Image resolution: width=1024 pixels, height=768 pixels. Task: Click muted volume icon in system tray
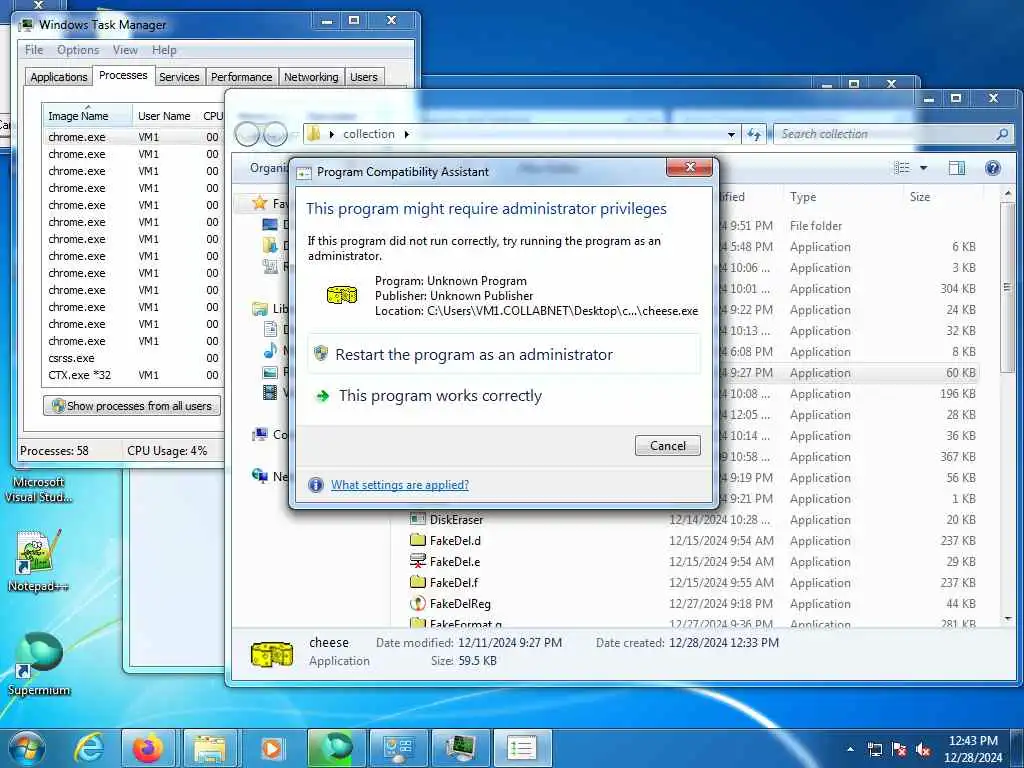pos(923,749)
